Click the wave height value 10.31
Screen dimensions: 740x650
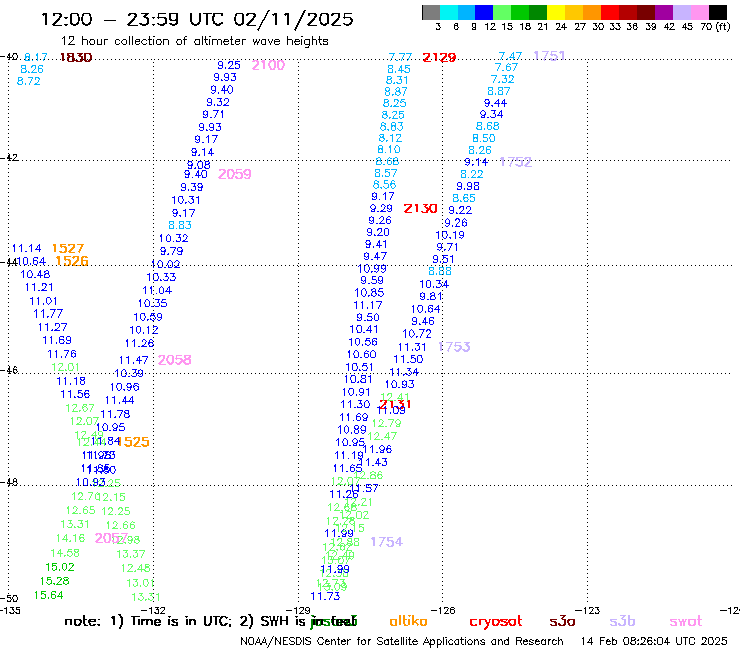186,200
